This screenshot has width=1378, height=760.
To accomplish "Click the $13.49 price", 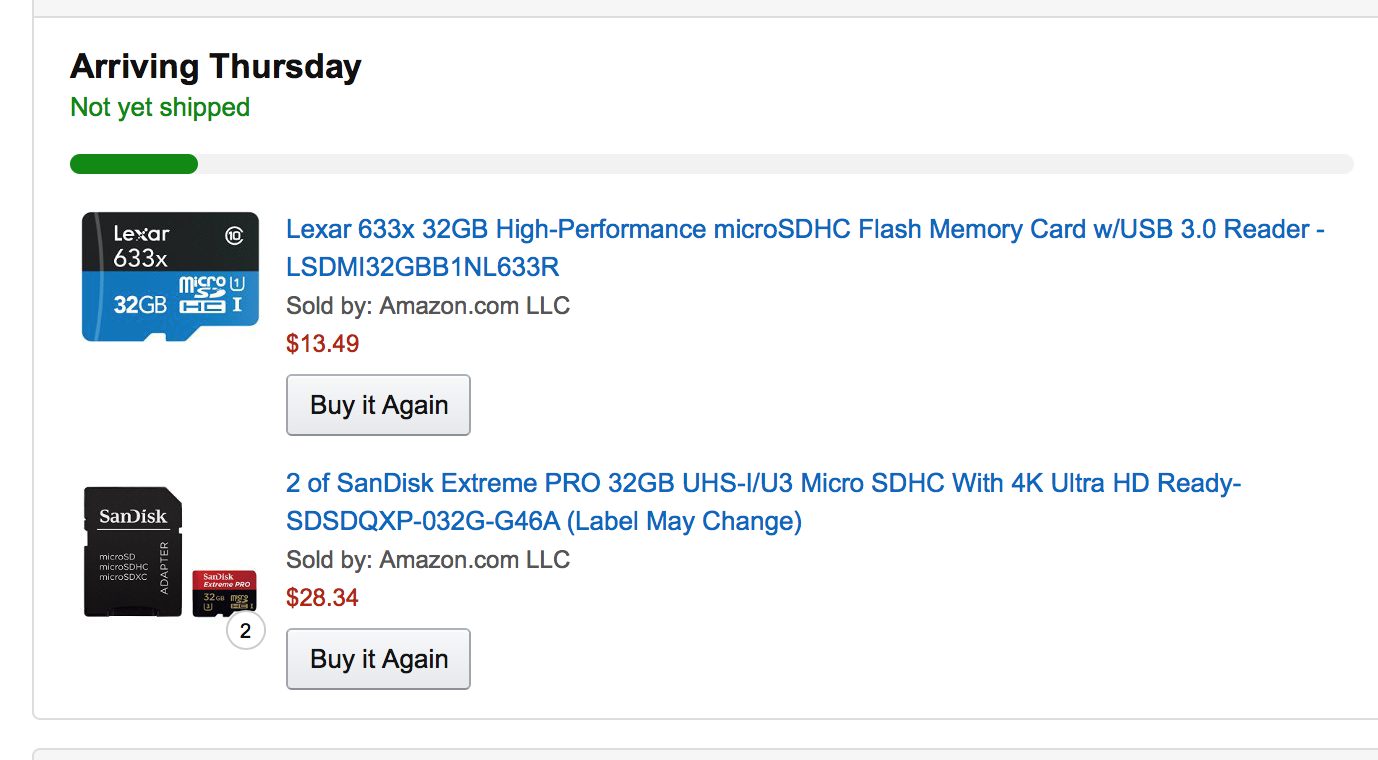I will tap(322, 344).
